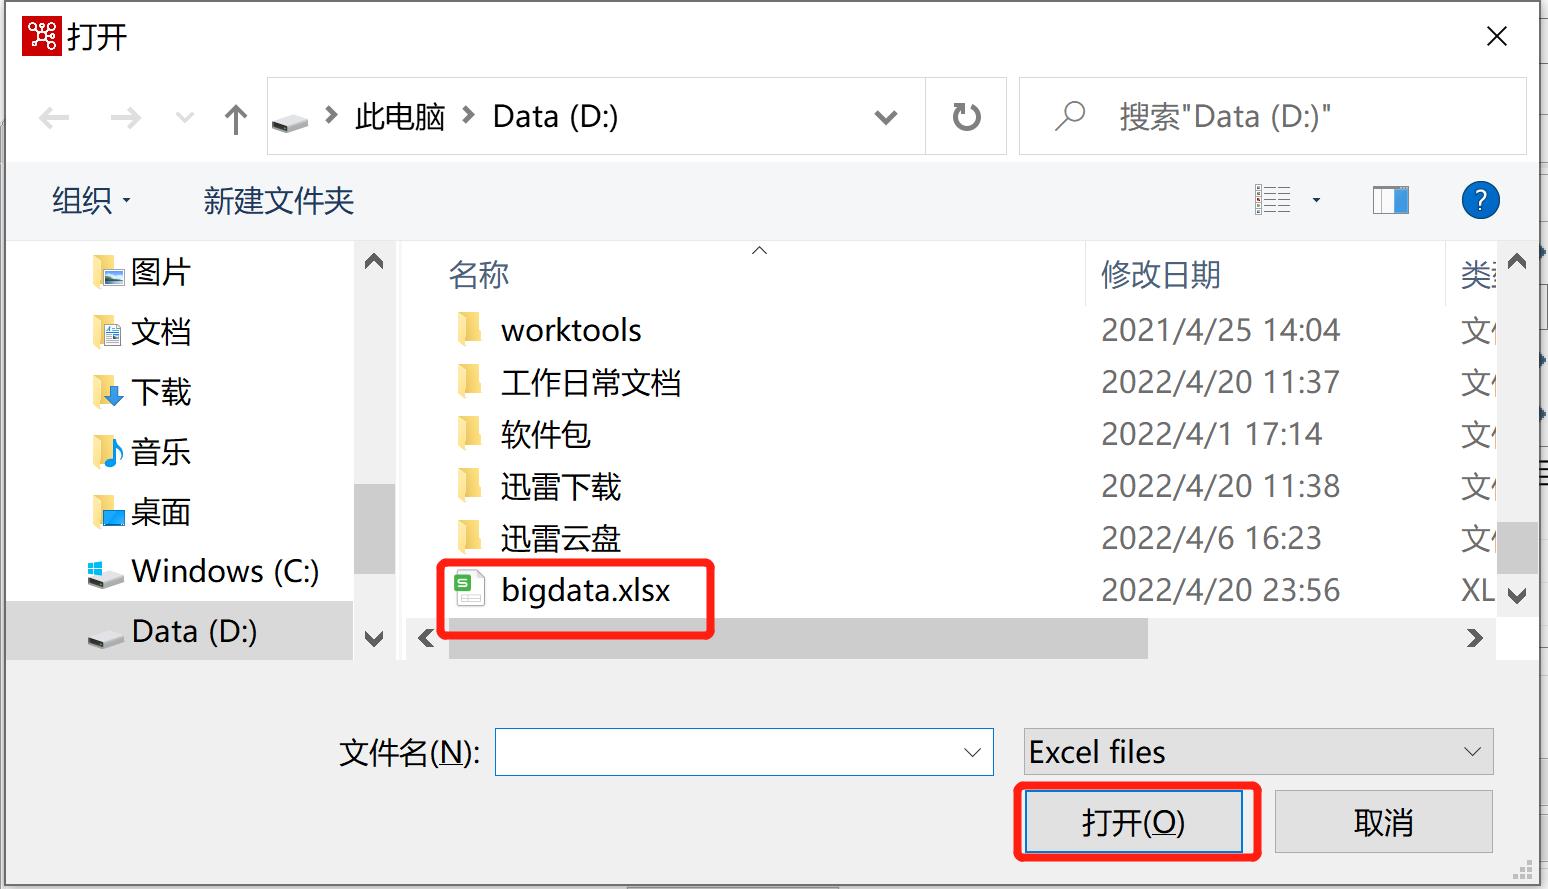Click the Forward navigation arrow
This screenshot has height=889, width=1548.
tap(125, 118)
